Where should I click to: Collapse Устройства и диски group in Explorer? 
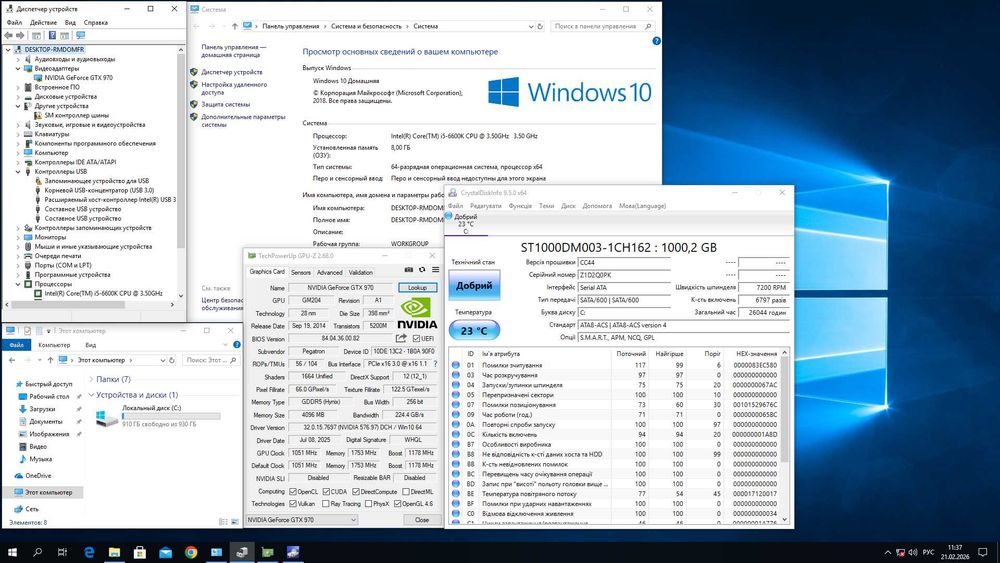91,395
